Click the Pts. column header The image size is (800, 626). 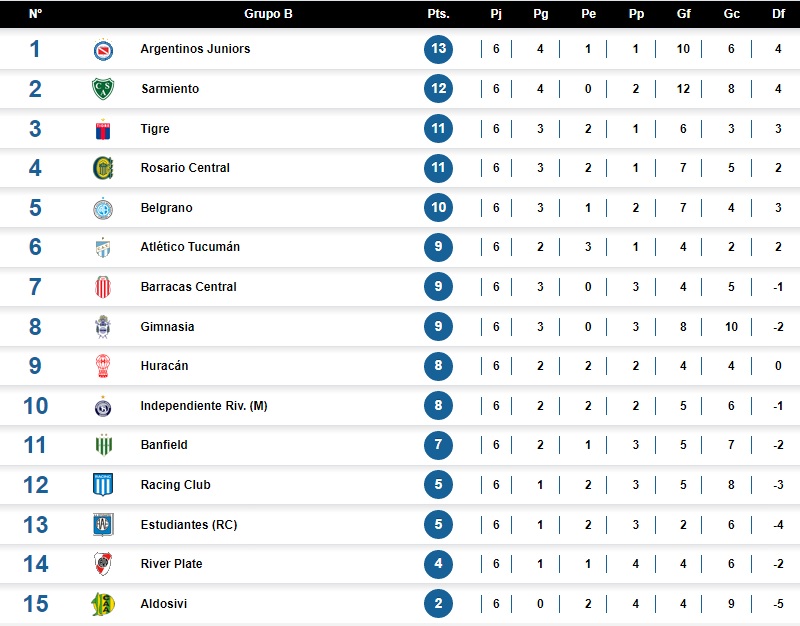(x=438, y=14)
